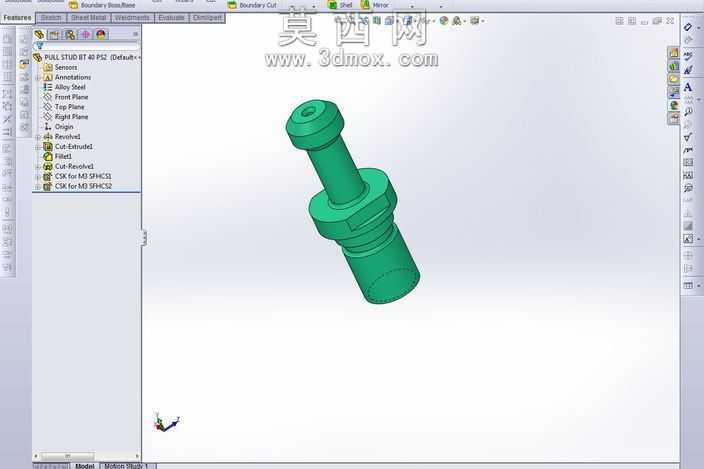
Task: Select the Note annotation tool (A)
Action: [x=688, y=87]
